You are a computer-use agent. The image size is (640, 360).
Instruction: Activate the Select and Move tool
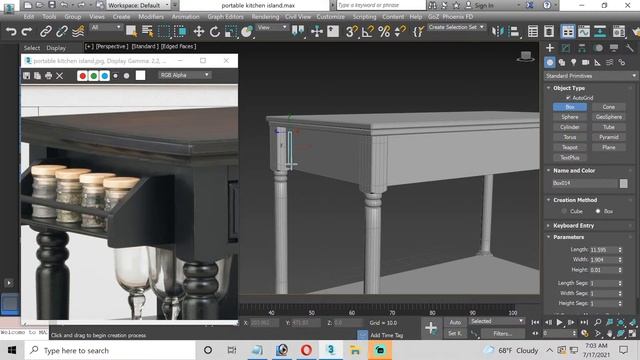click(199, 31)
